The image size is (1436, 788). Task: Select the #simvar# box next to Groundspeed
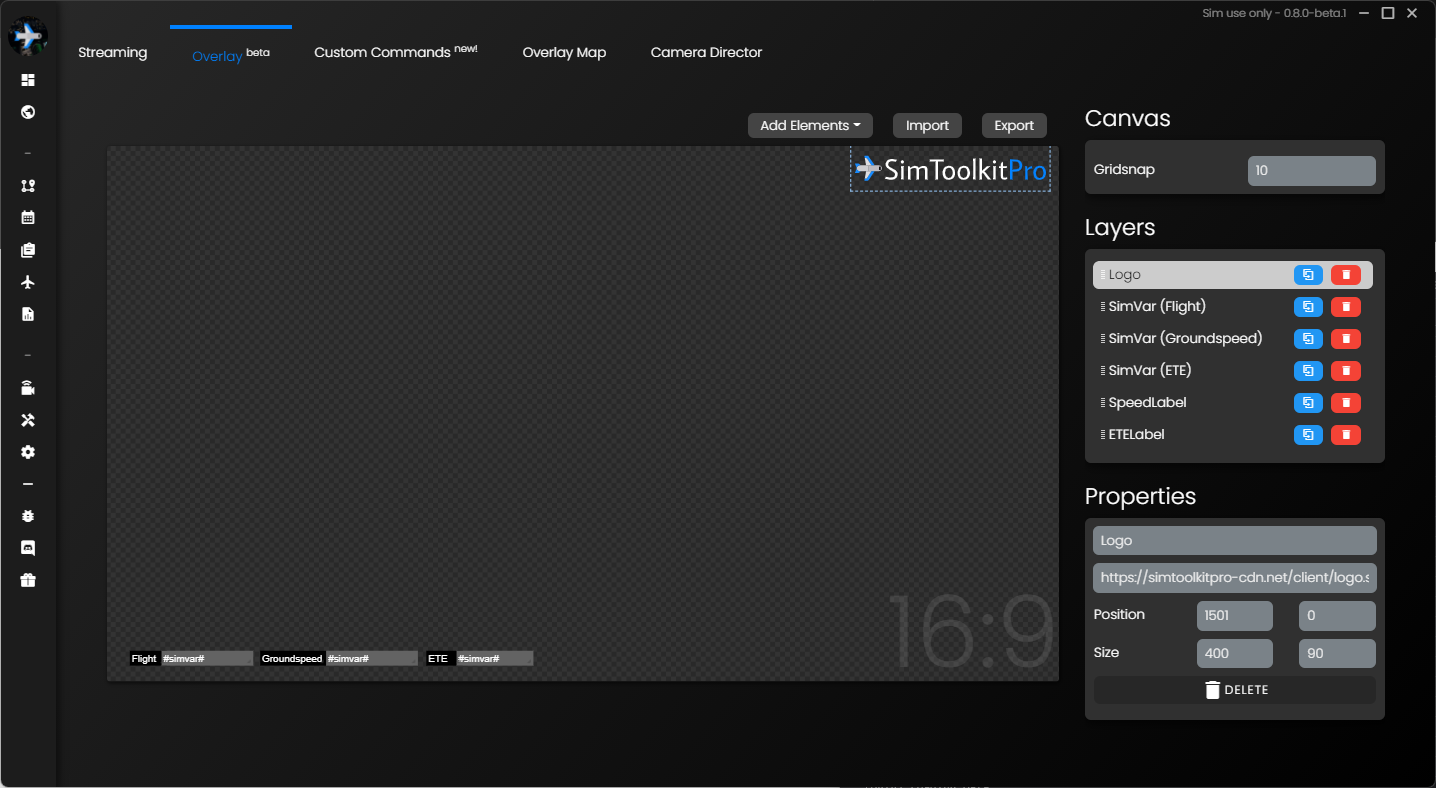pos(372,659)
